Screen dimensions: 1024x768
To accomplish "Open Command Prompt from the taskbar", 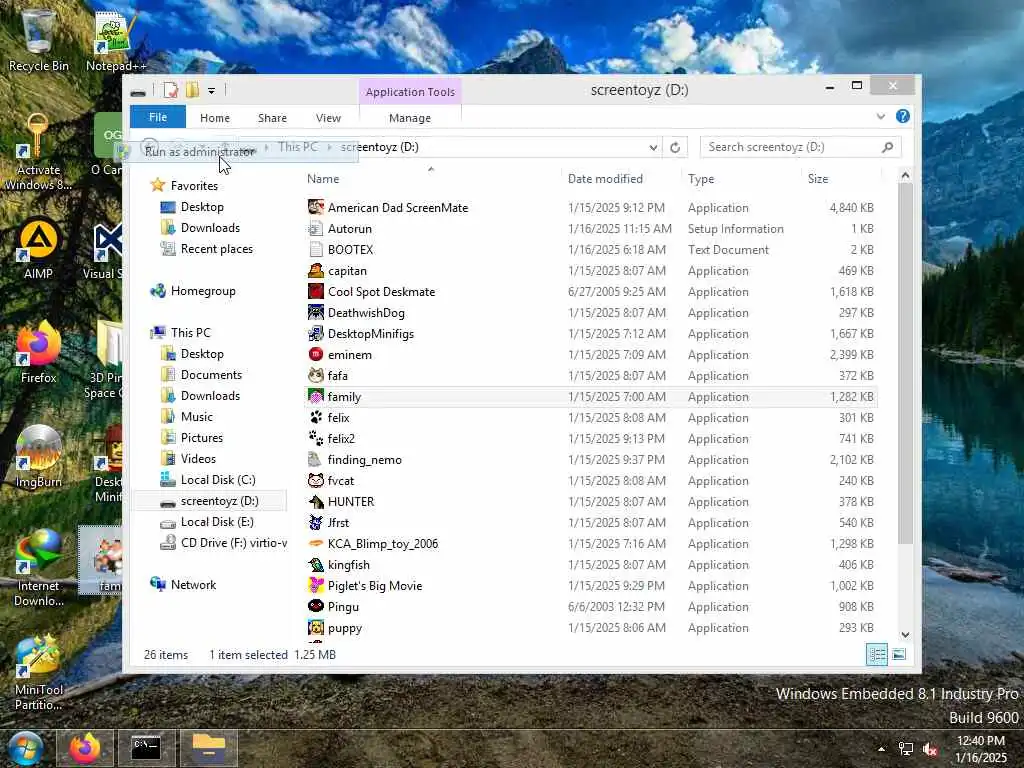I will [x=146, y=748].
